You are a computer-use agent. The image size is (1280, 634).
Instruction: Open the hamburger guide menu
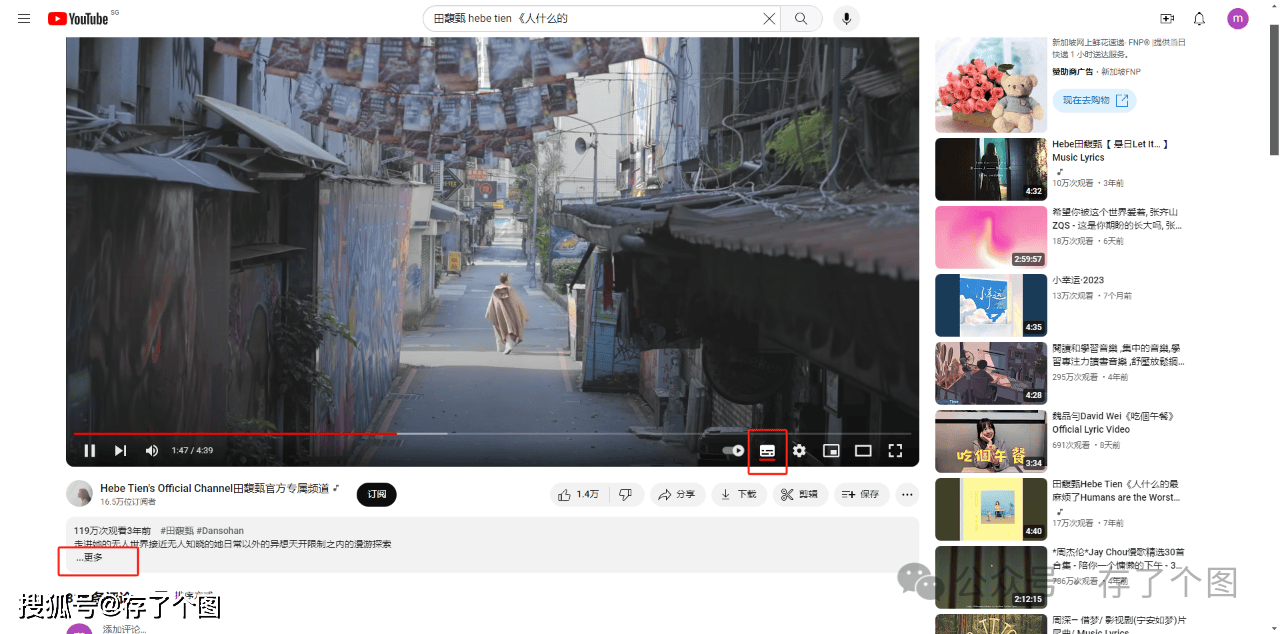pos(24,18)
